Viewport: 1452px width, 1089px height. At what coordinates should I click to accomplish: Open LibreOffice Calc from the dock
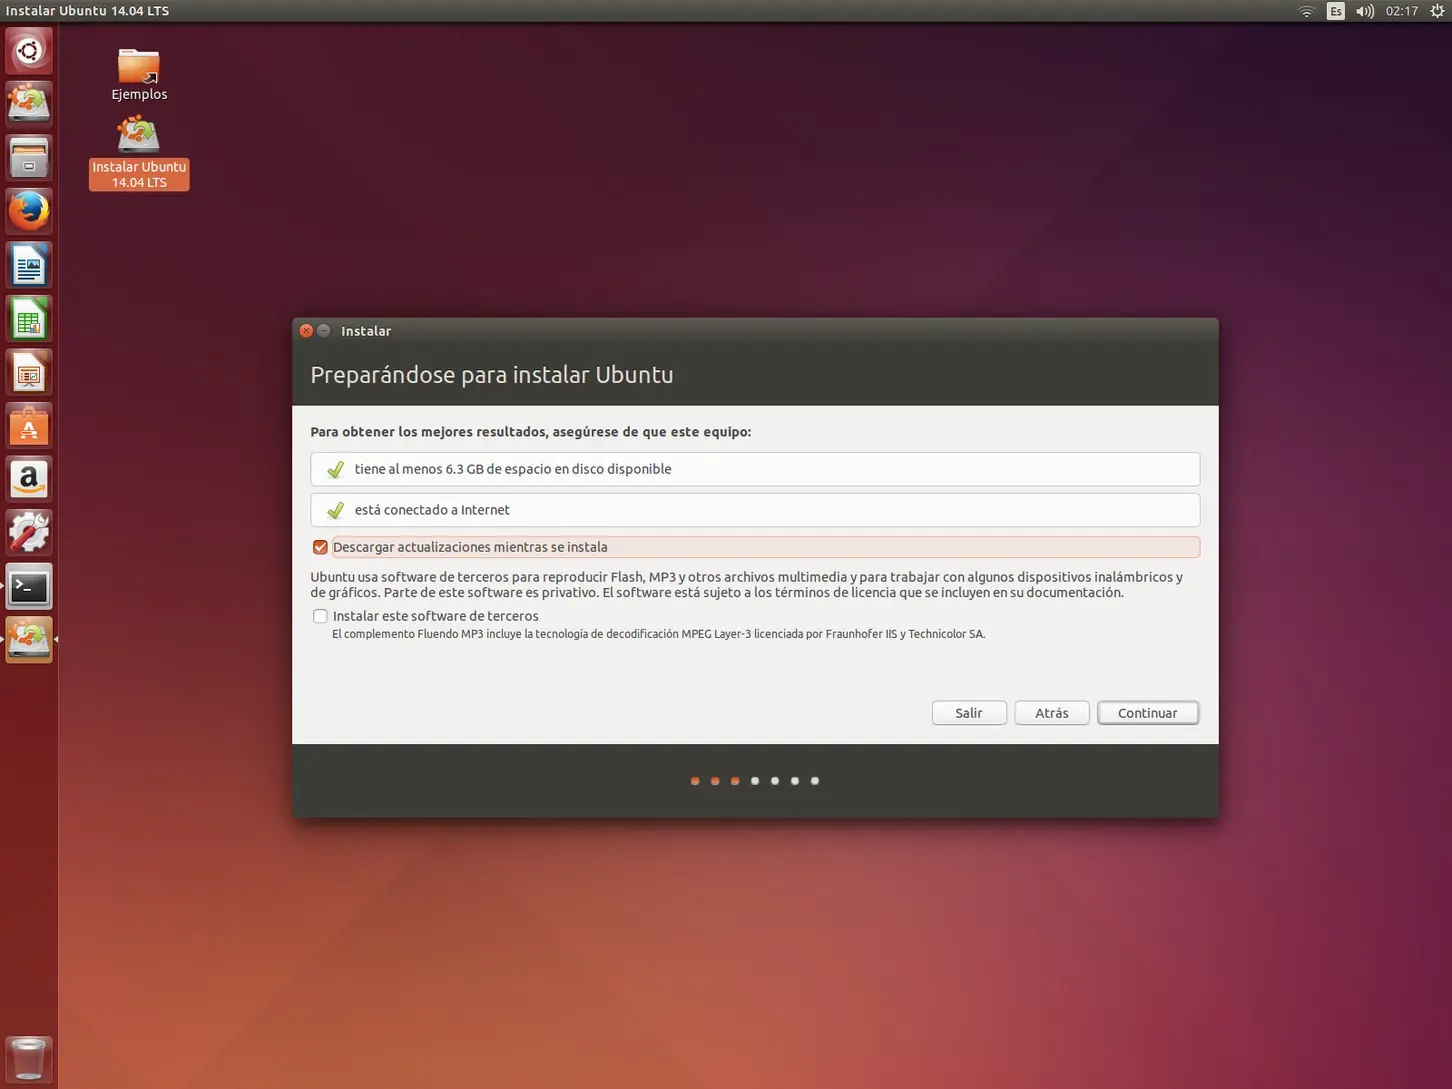[29, 319]
